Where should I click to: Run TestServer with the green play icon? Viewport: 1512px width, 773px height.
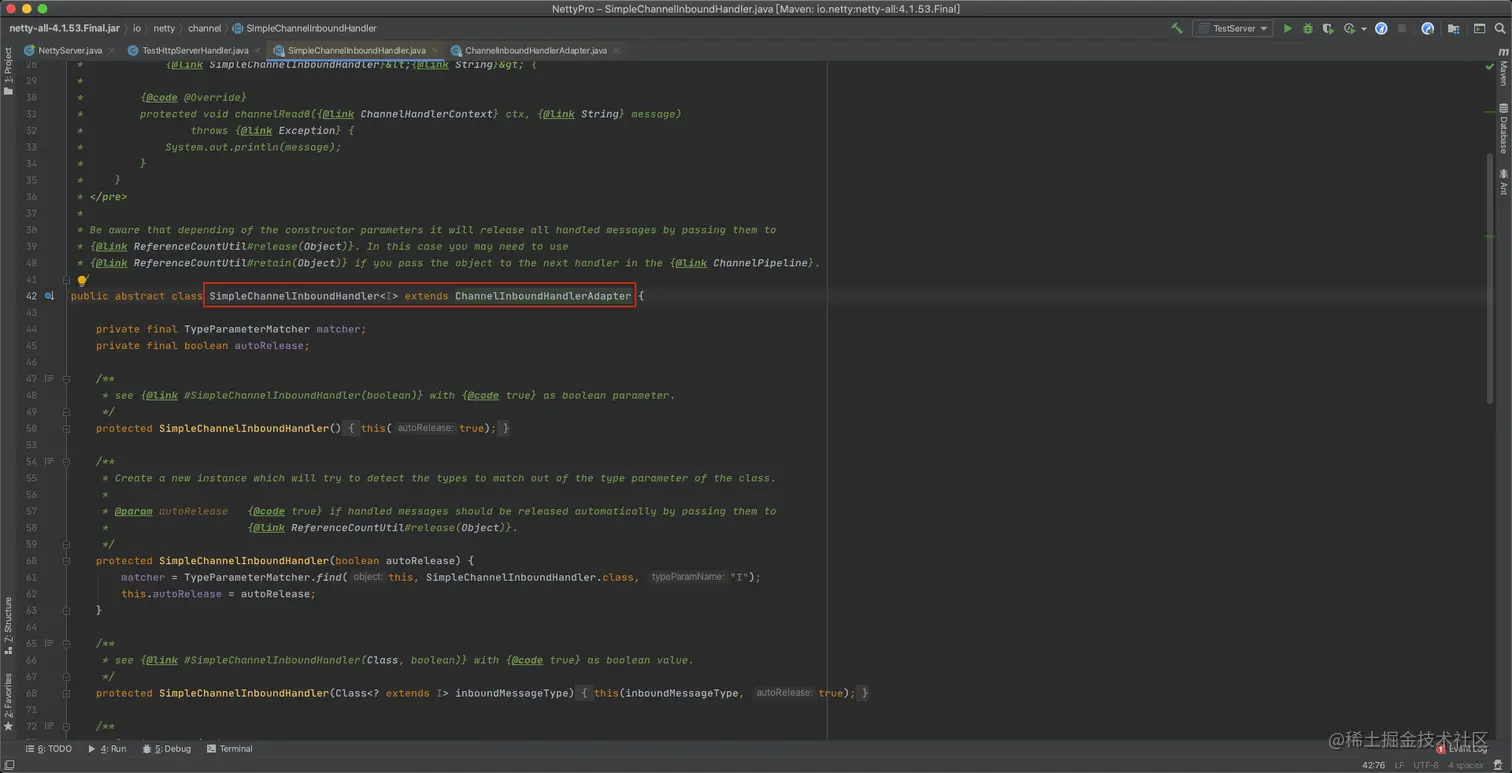click(1288, 29)
